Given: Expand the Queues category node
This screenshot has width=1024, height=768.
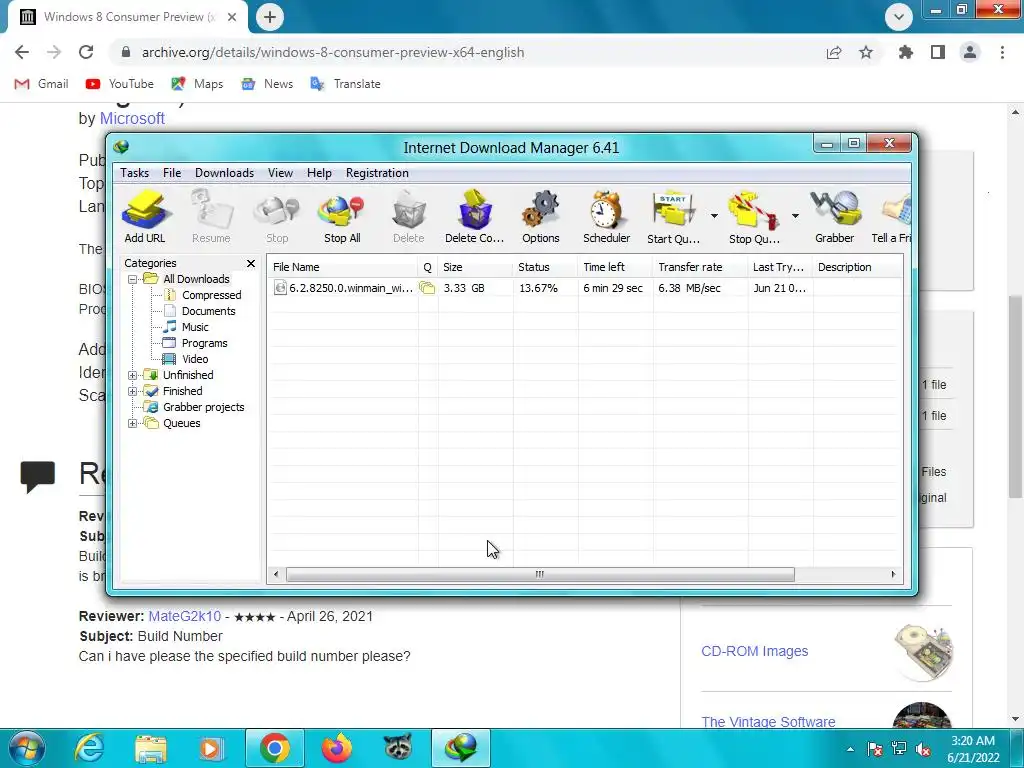Looking at the screenshot, I should (132, 424).
